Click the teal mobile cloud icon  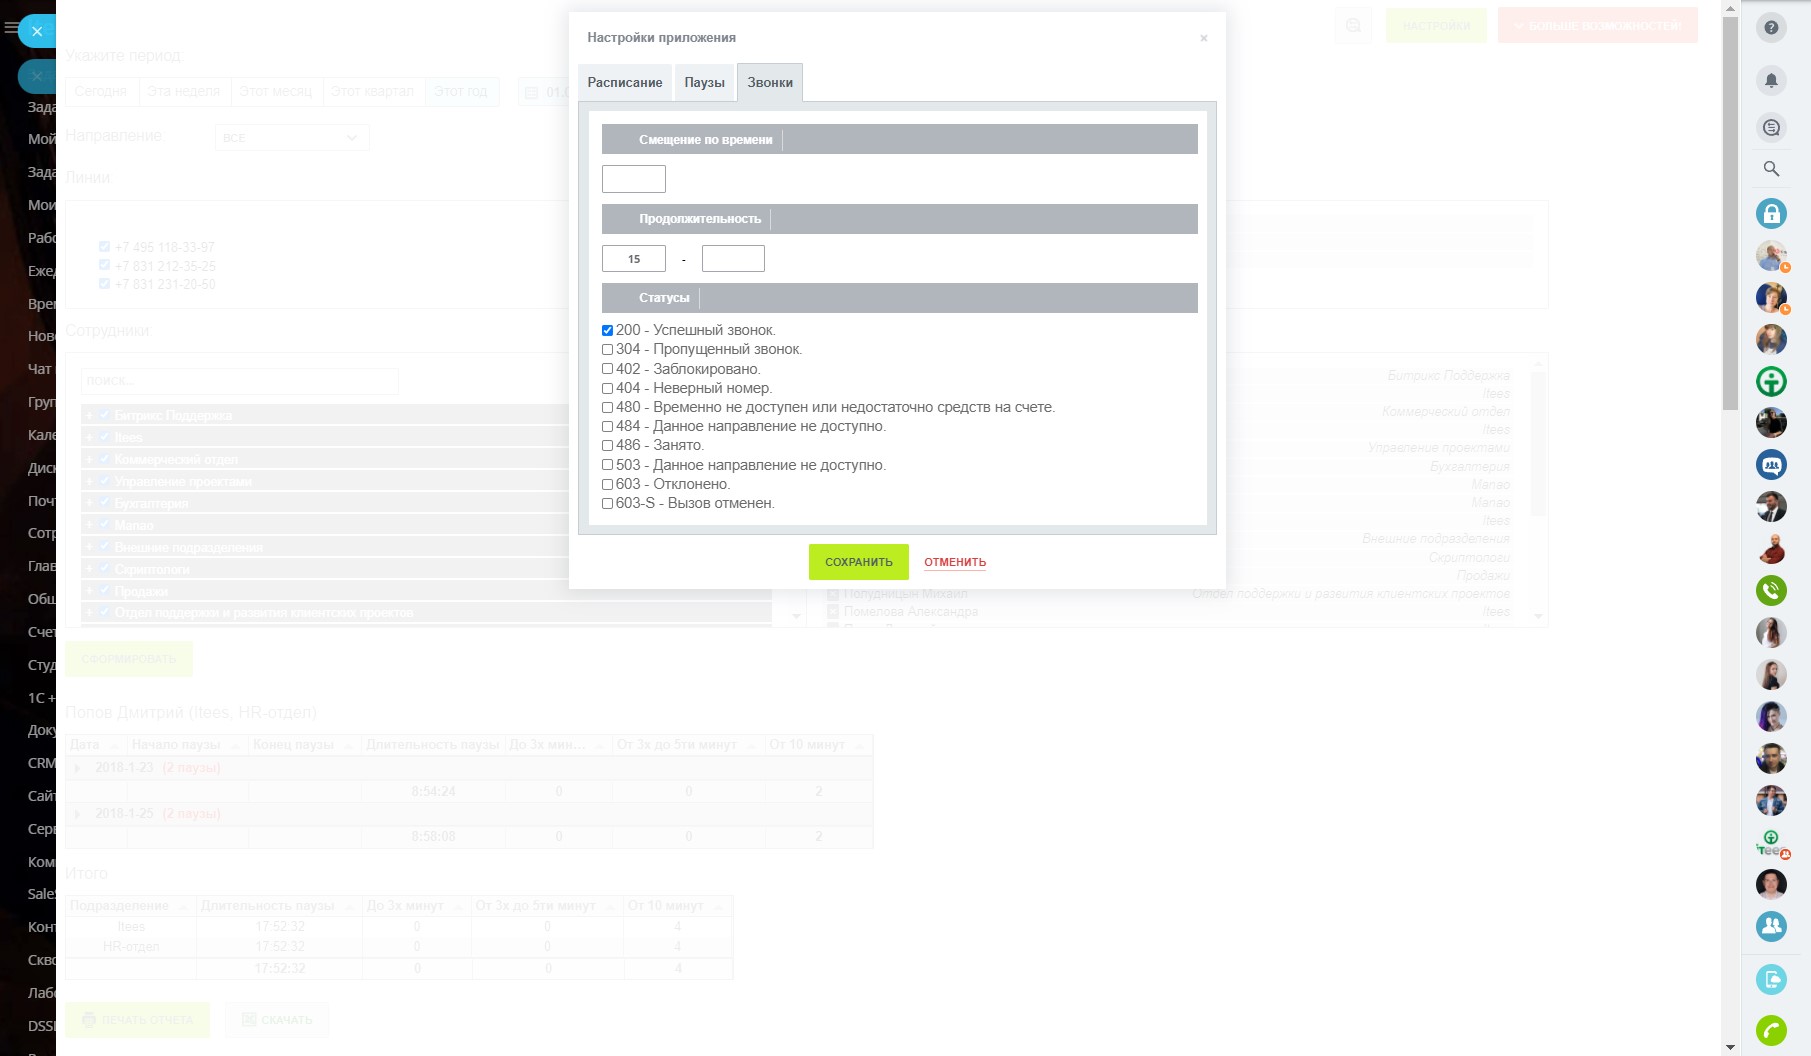point(1771,979)
